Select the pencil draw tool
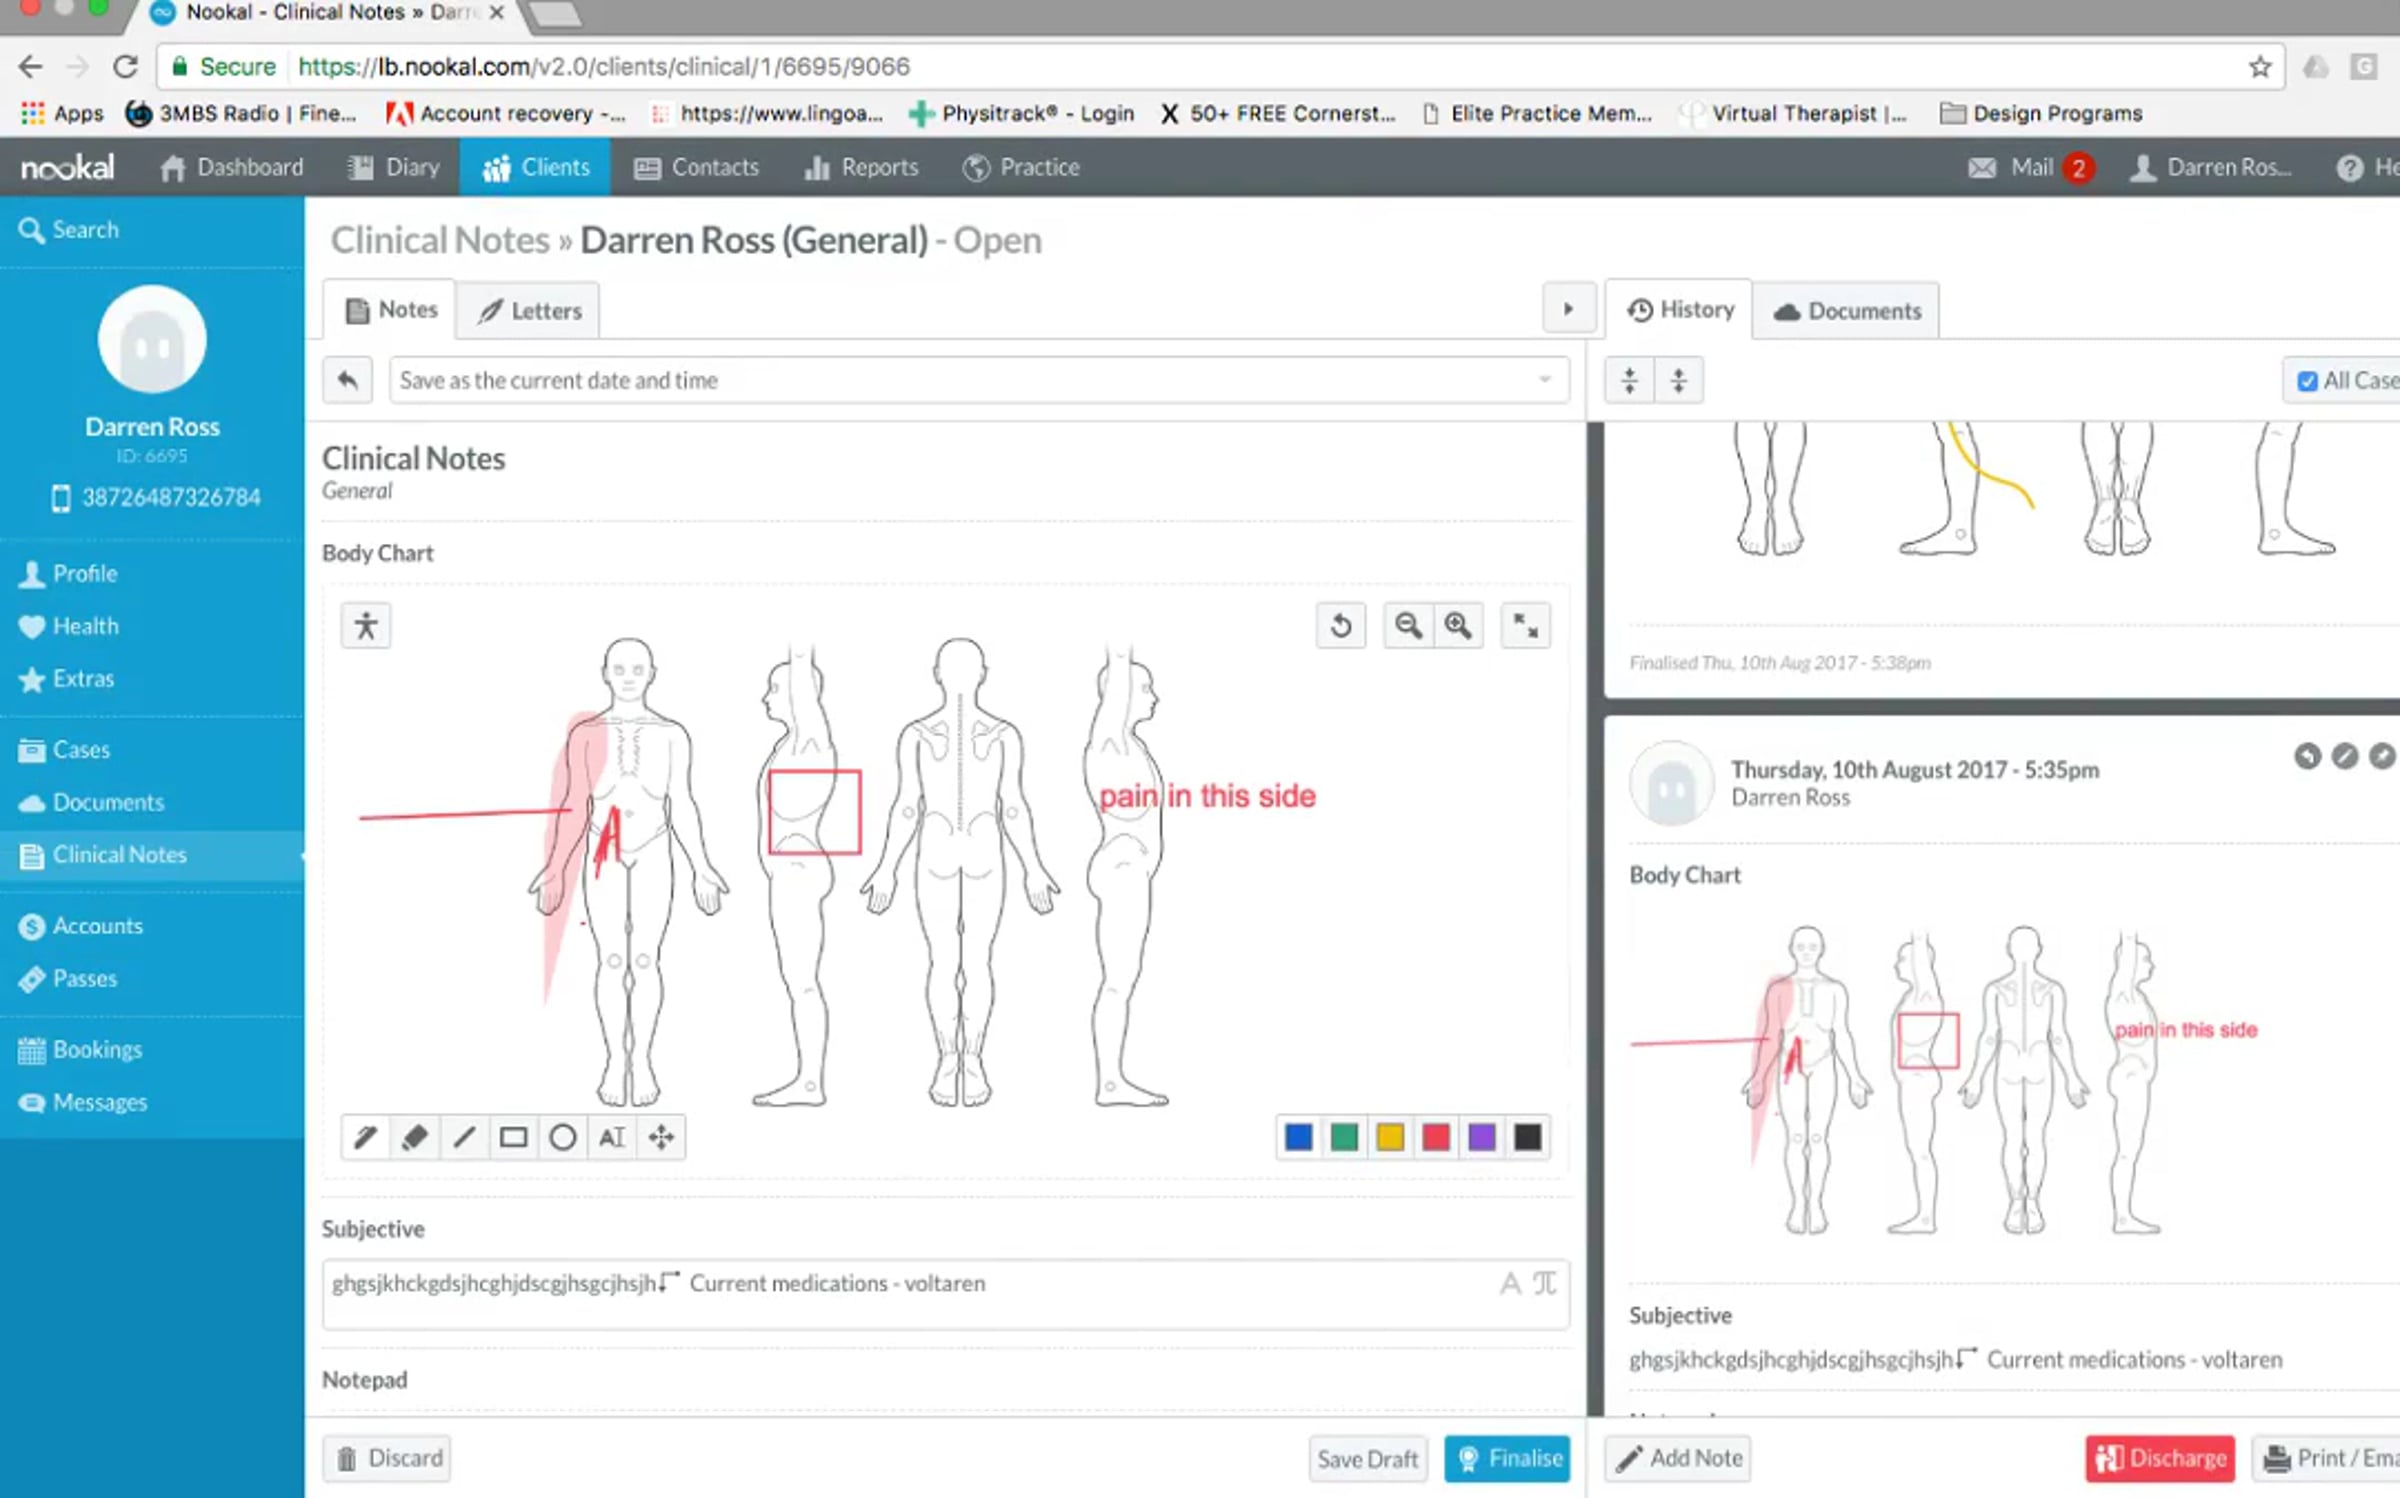This screenshot has height=1498, width=2400. coord(365,1137)
